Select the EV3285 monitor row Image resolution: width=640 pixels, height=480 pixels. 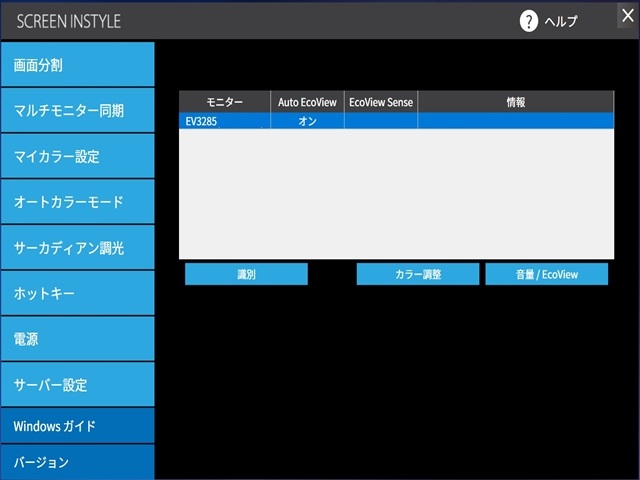396,121
